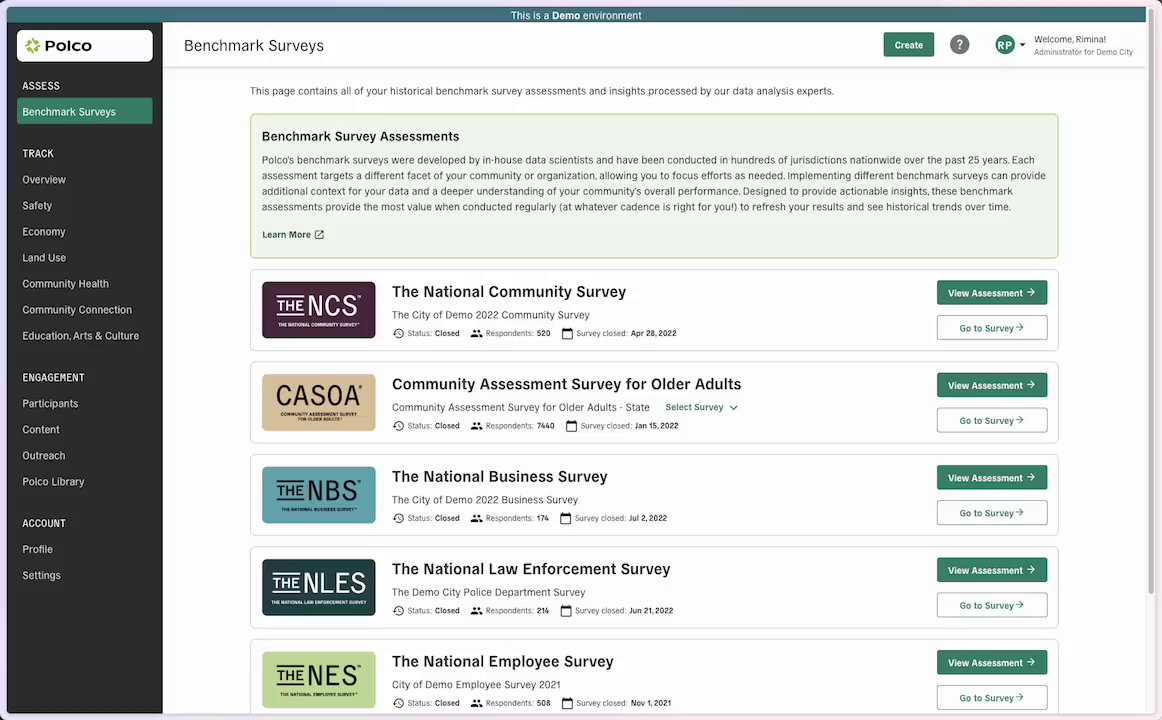Expand the Select Survey dropdown for CASOA
The image size is (1162, 720).
pyautogui.click(x=701, y=407)
